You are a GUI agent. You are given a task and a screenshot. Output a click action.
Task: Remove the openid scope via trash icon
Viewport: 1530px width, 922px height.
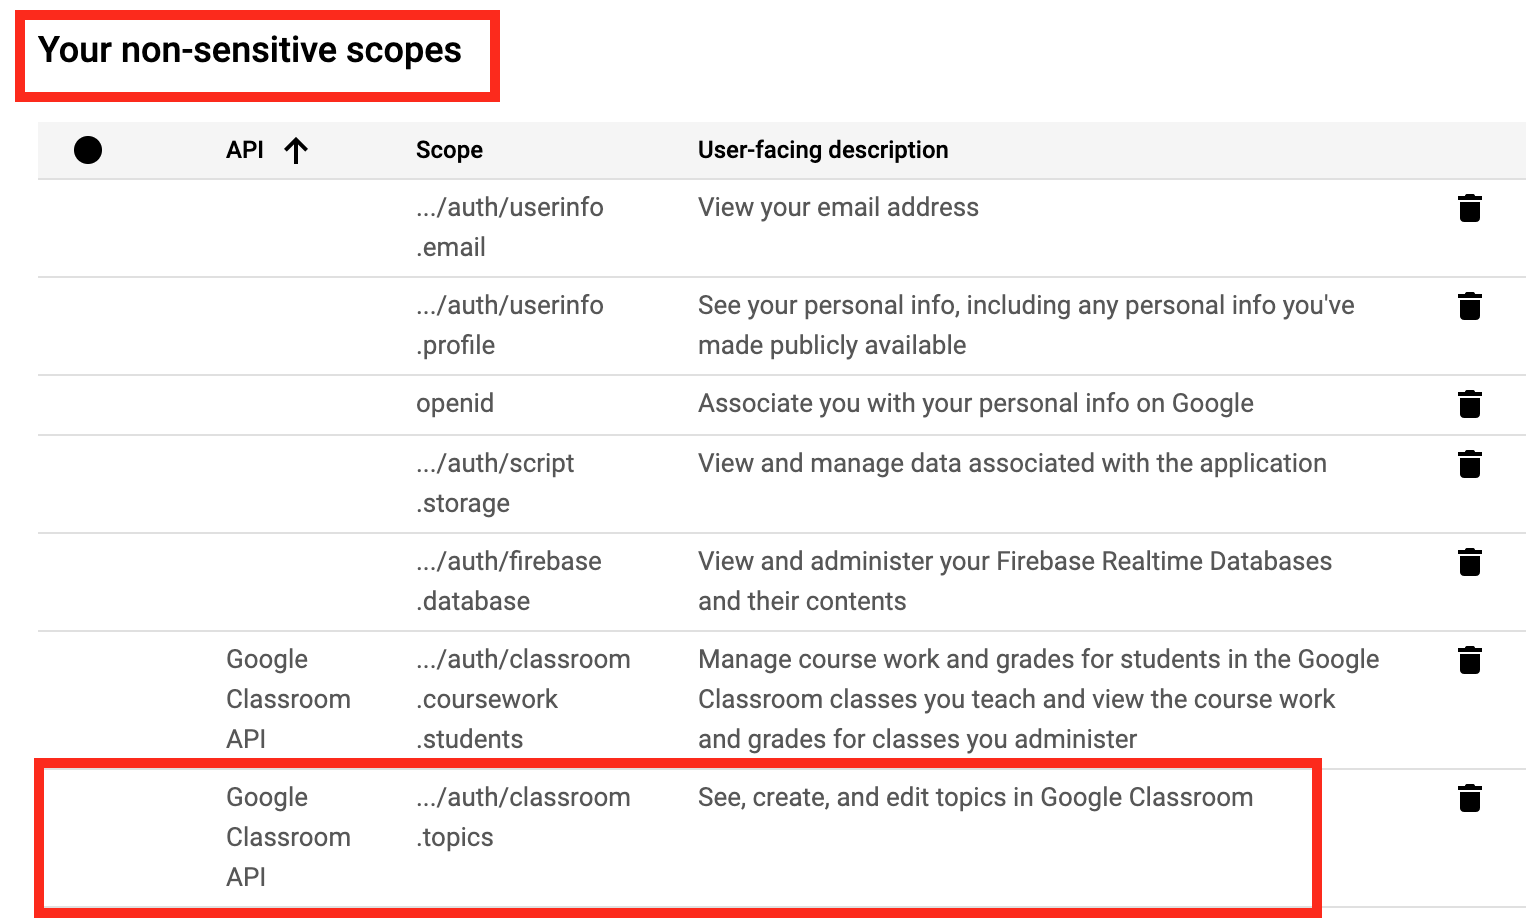pyautogui.click(x=1469, y=404)
